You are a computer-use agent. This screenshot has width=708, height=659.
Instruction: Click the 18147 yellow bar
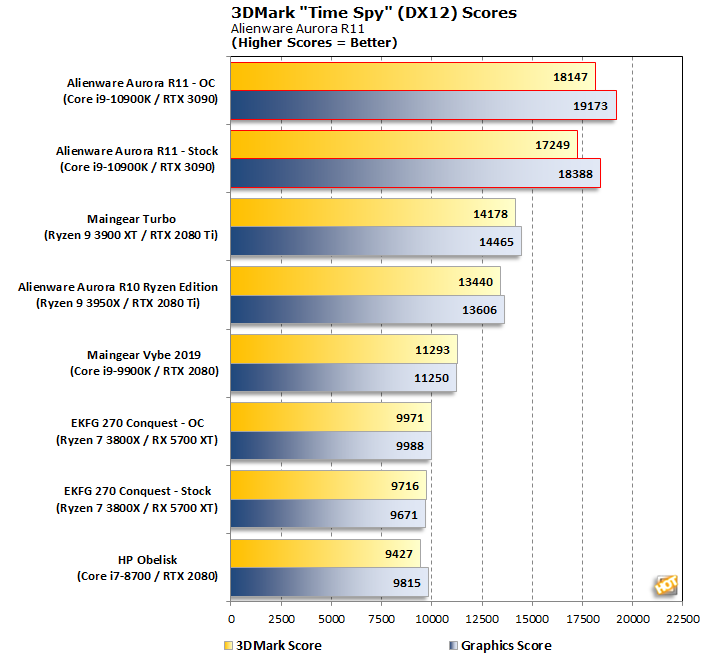413,77
